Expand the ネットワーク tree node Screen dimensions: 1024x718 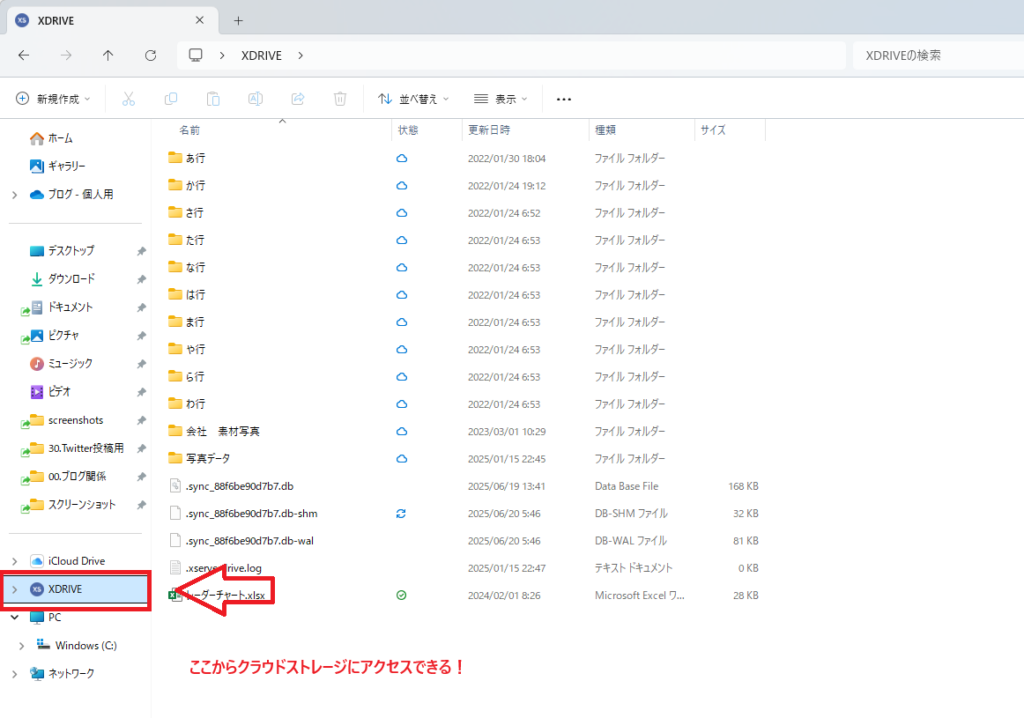(x=14, y=674)
